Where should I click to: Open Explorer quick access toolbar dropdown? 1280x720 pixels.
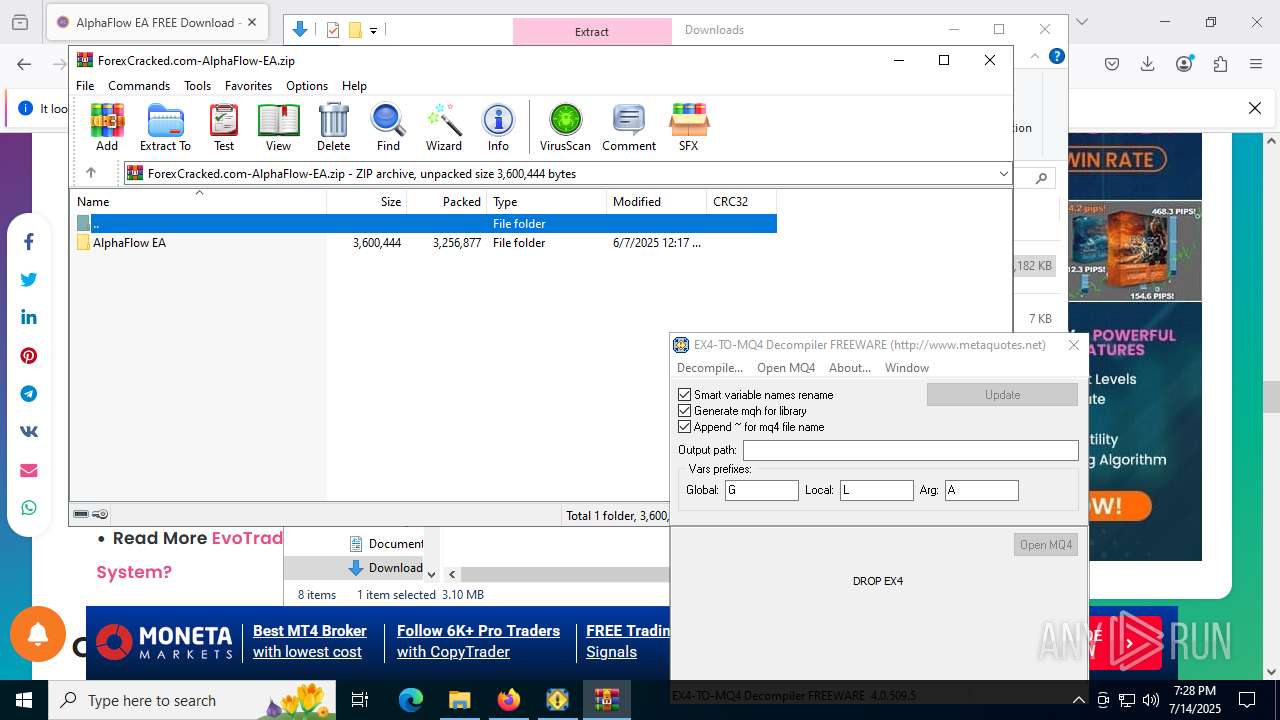(x=373, y=30)
